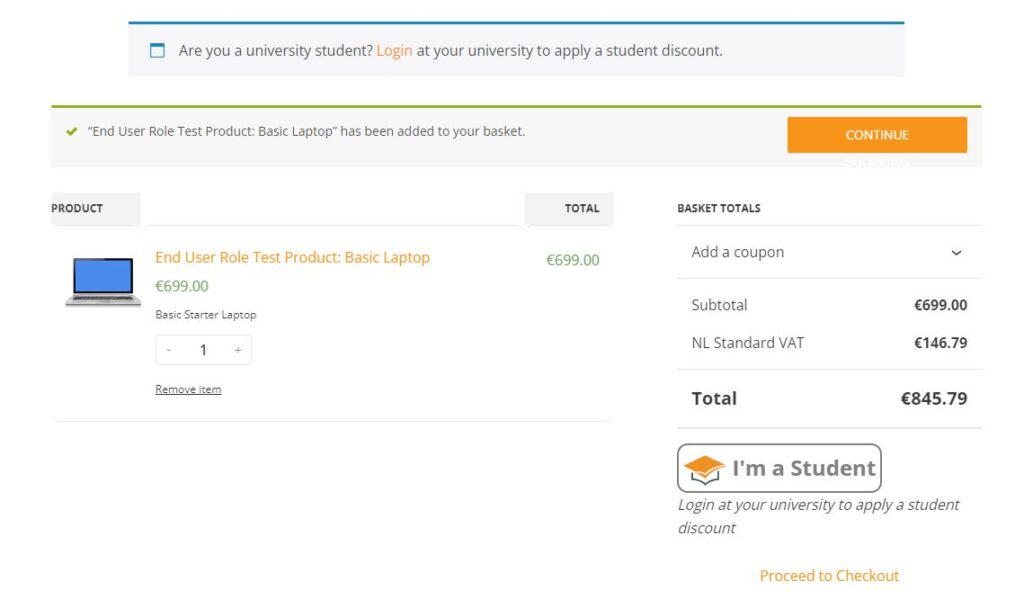The image size is (1024, 599).
Task: Remove item from the basket
Action: pos(188,389)
